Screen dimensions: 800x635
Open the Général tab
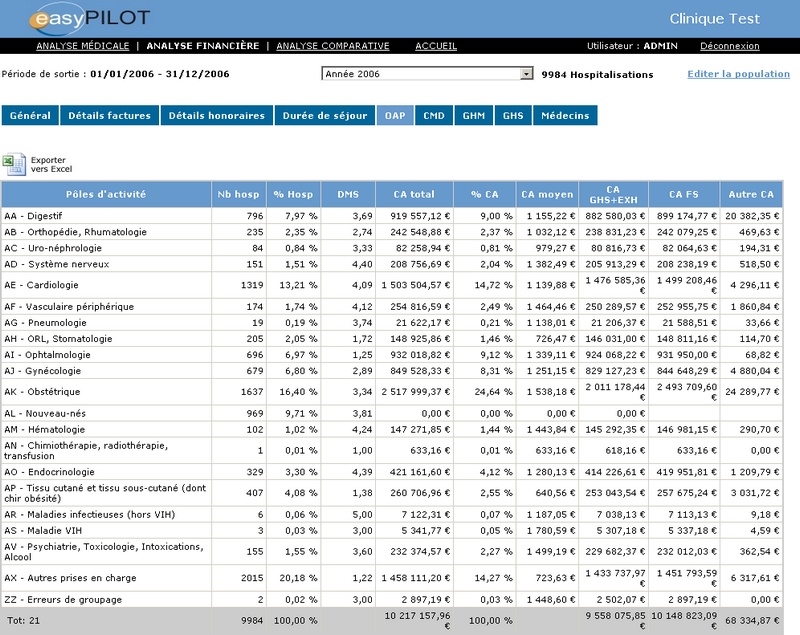click(x=30, y=115)
